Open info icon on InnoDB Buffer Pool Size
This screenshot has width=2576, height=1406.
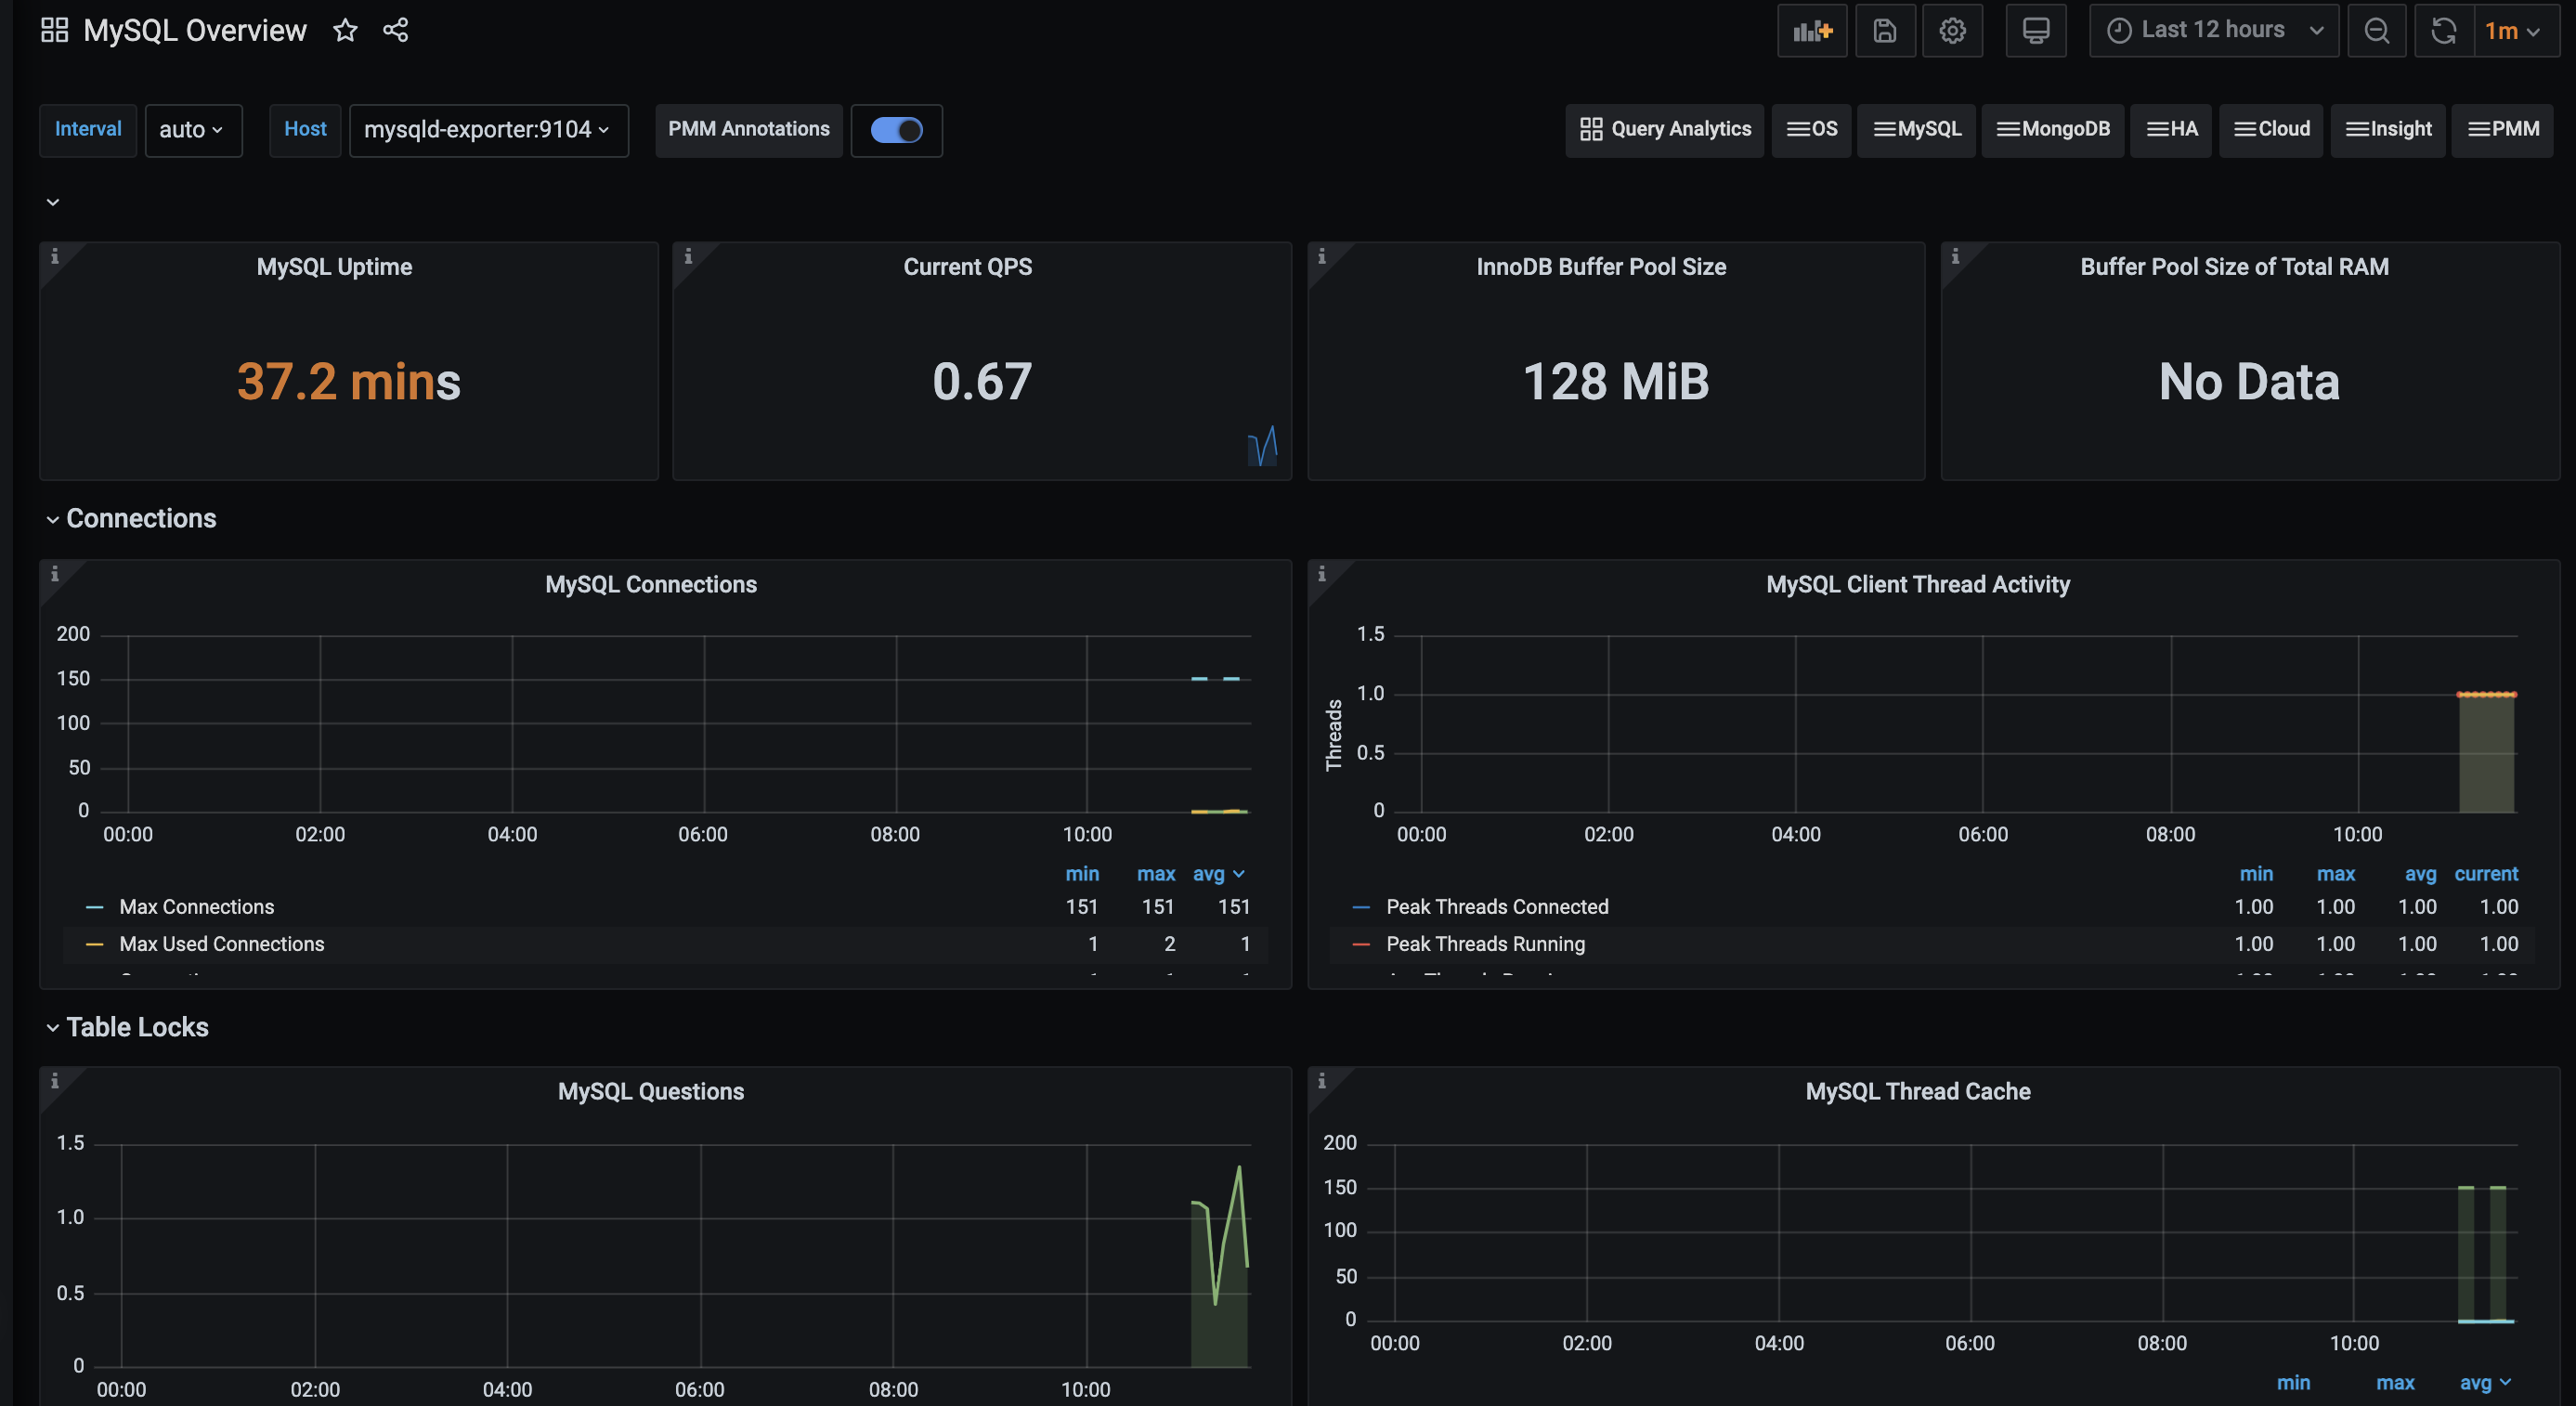[x=1322, y=257]
